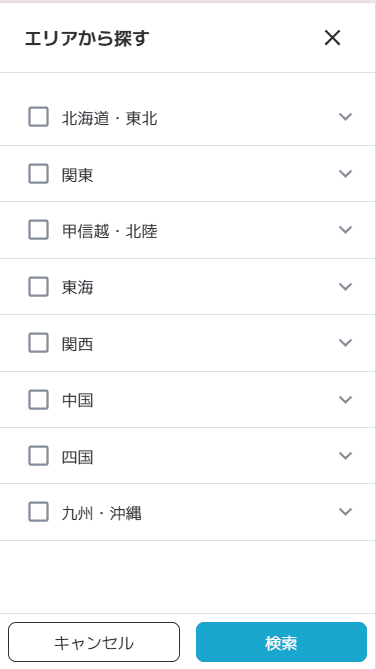Click the blue 検索 button
This screenshot has height=669, width=376.
(x=281, y=642)
